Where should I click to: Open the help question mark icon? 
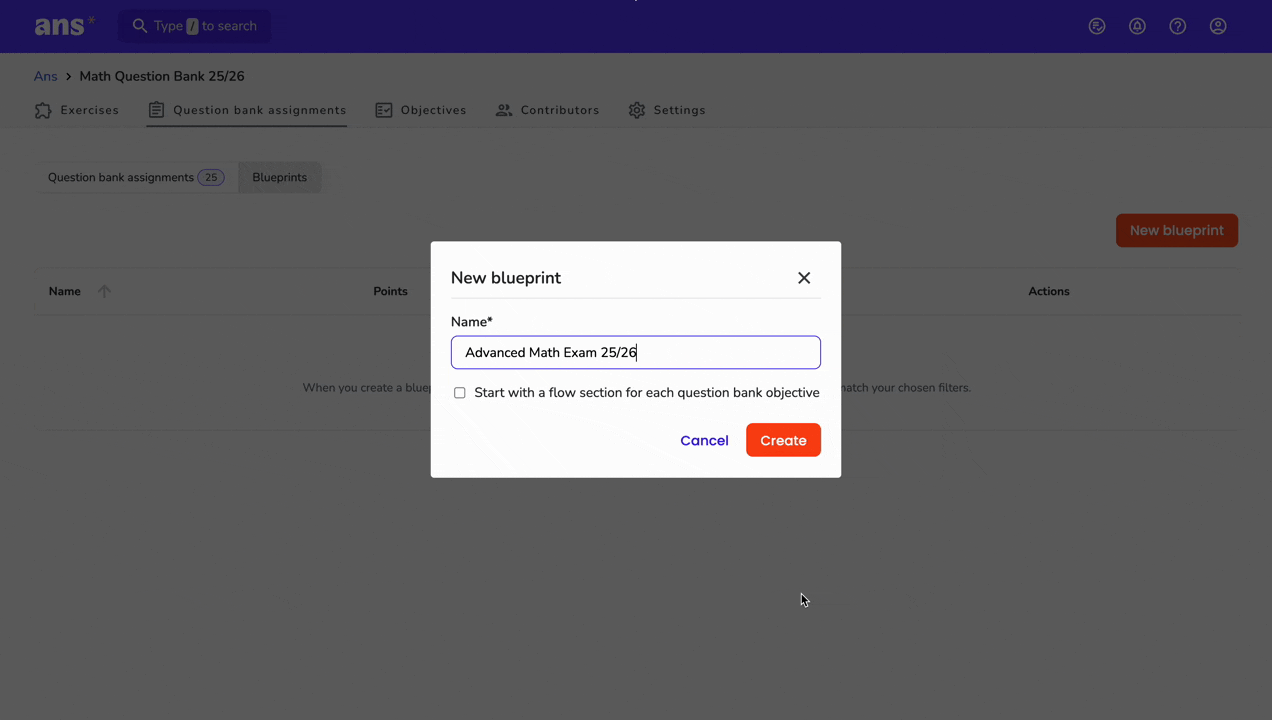click(1178, 26)
